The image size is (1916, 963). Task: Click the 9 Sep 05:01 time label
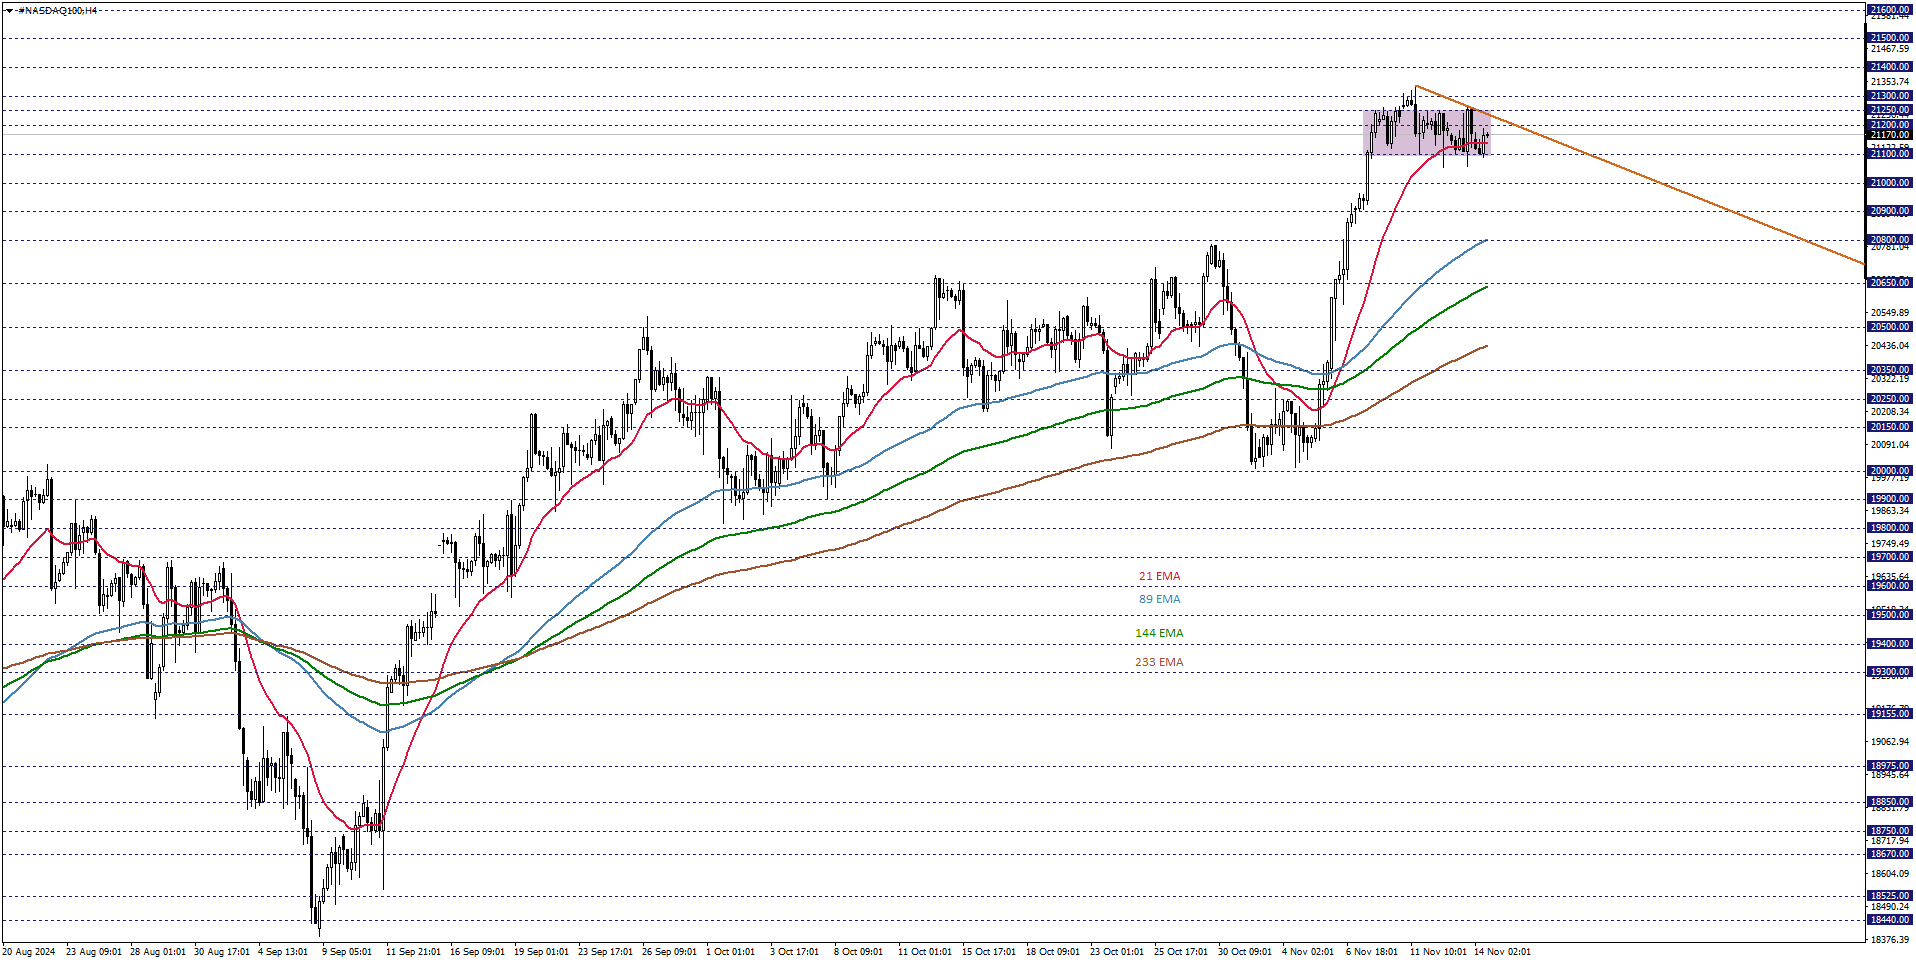click(x=347, y=952)
